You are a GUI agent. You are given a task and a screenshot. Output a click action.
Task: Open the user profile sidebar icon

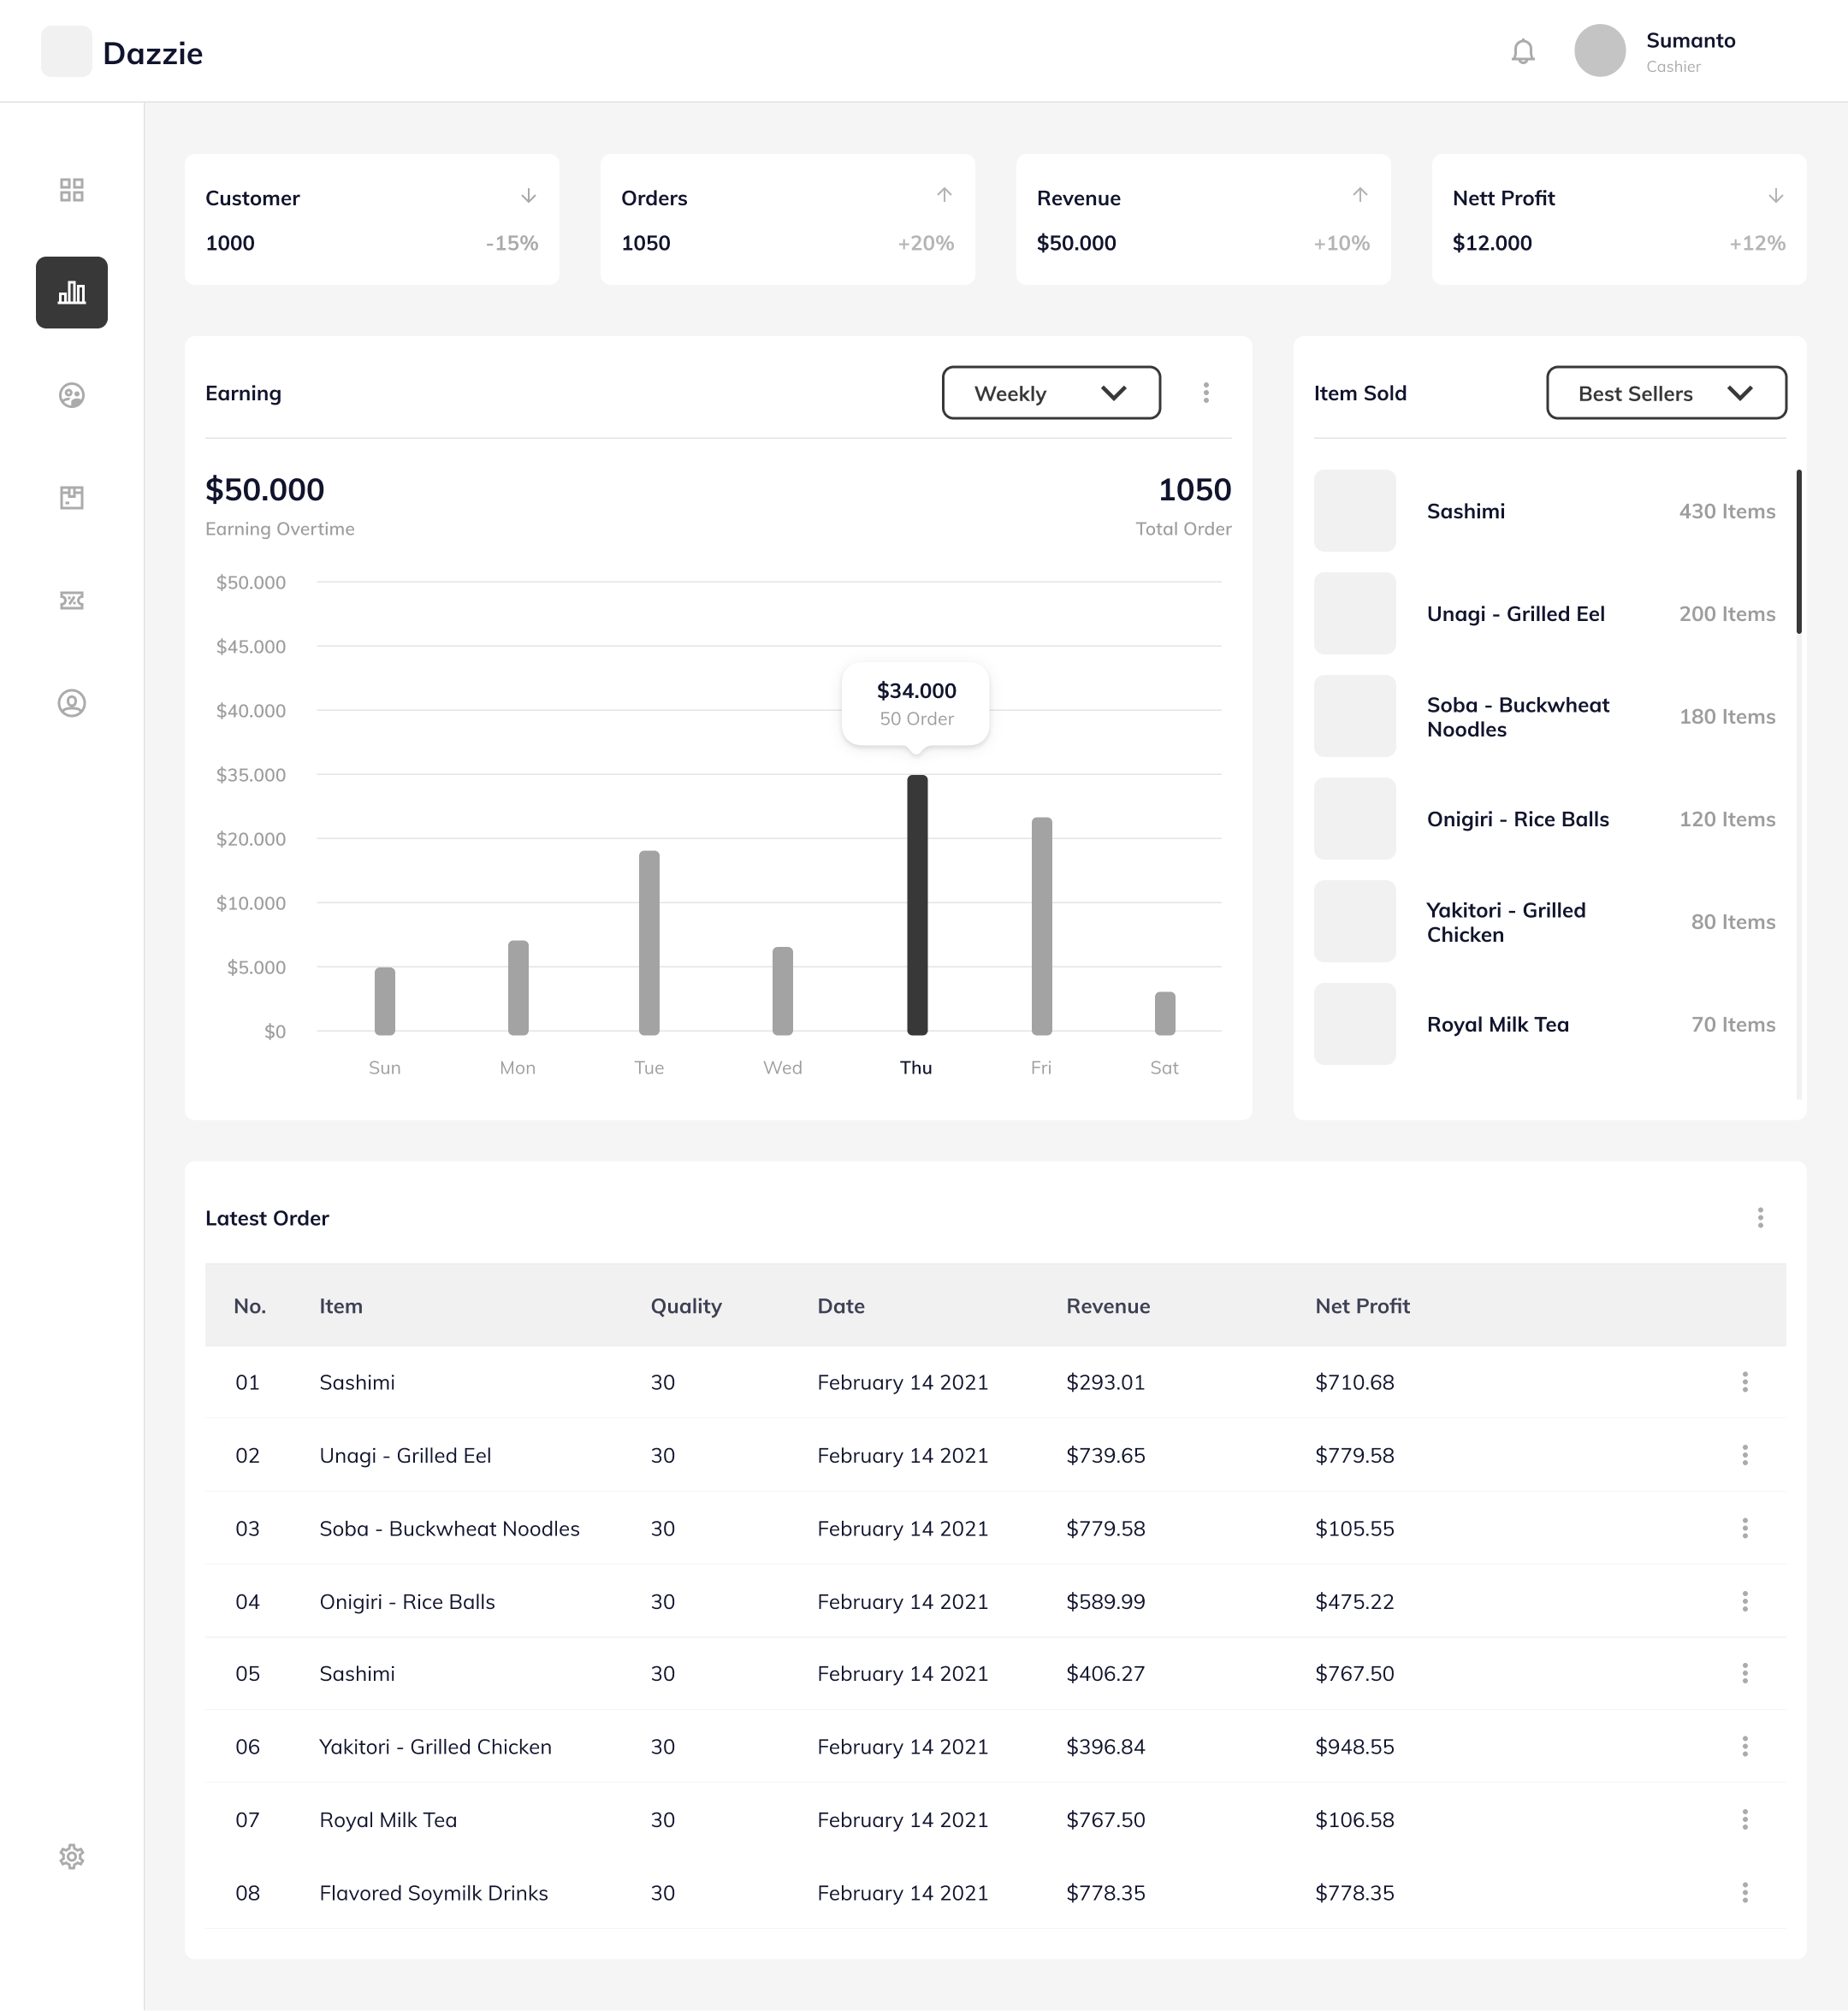pos(71,703)
